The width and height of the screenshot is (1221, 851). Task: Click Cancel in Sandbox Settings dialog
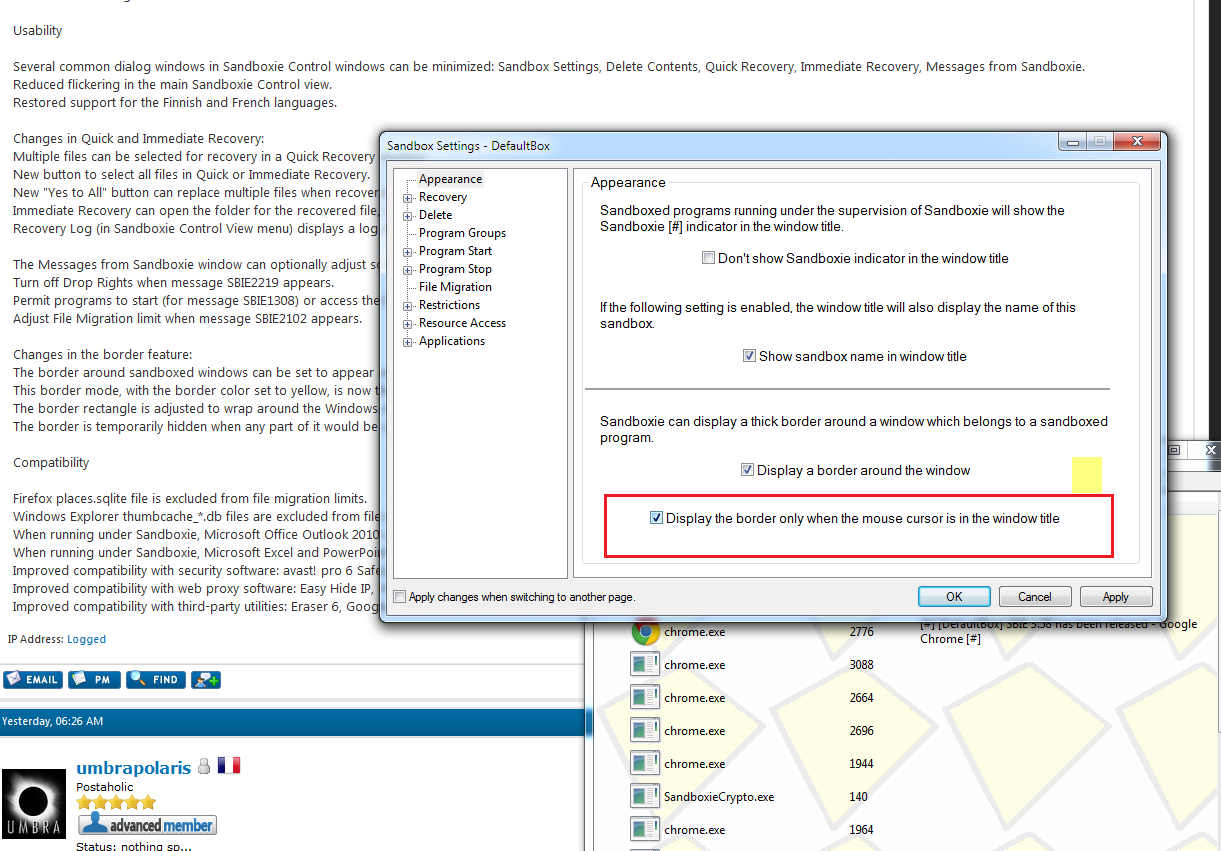point(1035,597)
